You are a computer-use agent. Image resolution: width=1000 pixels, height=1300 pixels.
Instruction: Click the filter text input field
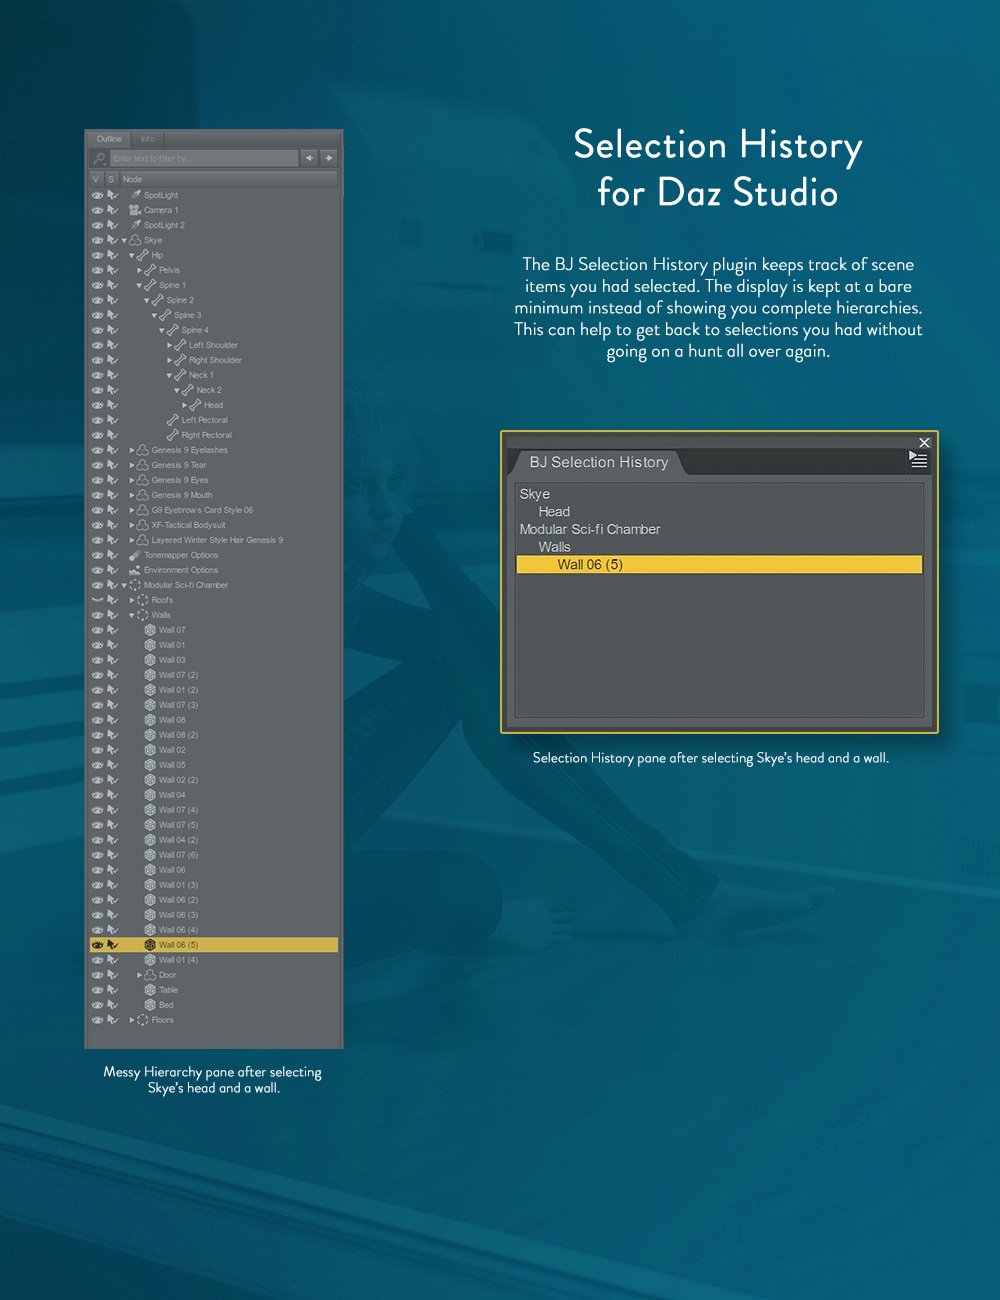click(x=200, y=157)
